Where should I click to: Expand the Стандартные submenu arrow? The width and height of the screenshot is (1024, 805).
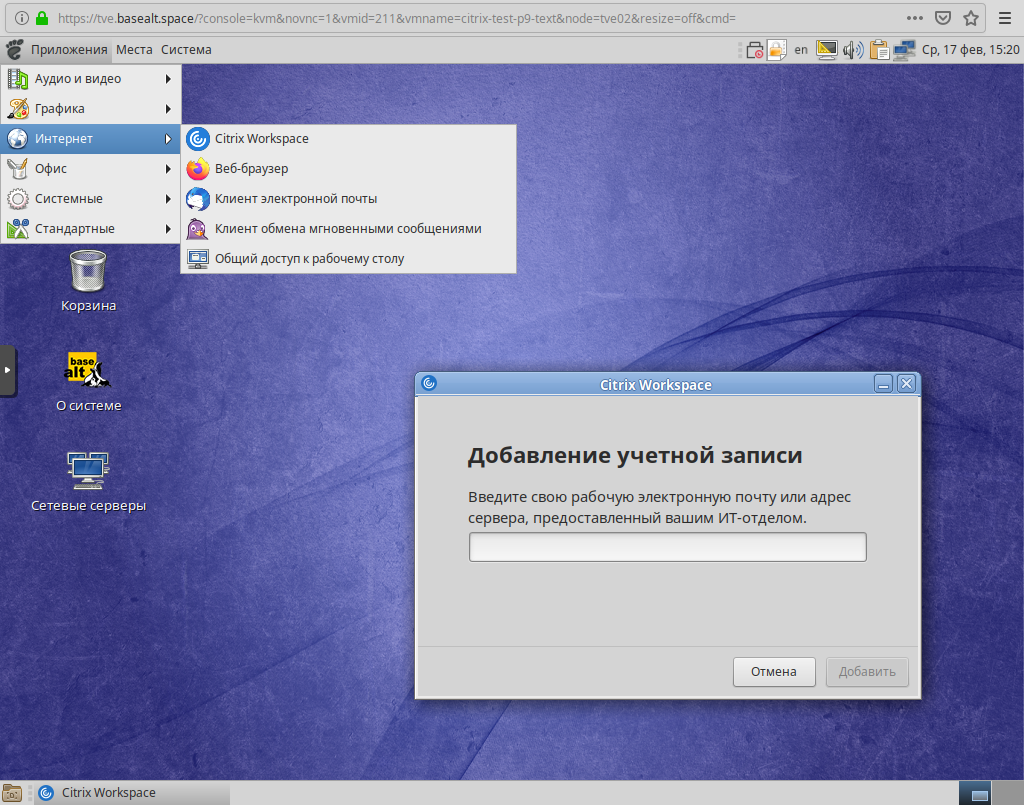point(168,229)
